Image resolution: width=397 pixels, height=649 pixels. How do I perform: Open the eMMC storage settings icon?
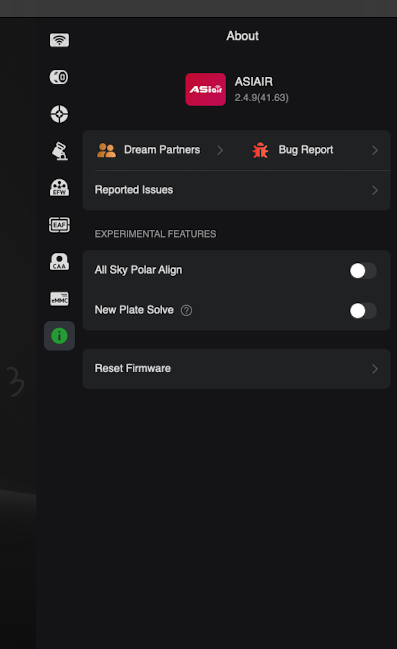60,299
